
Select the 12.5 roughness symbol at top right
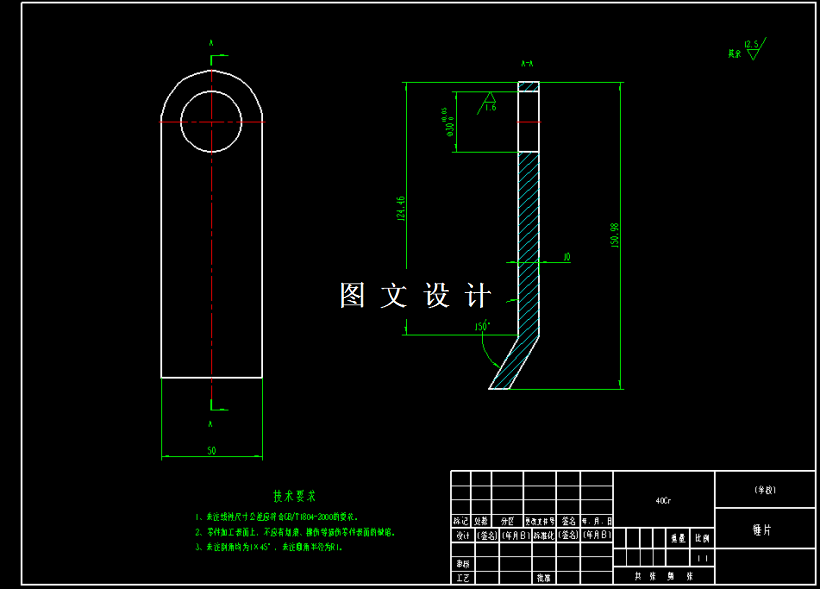click(755, 49)
